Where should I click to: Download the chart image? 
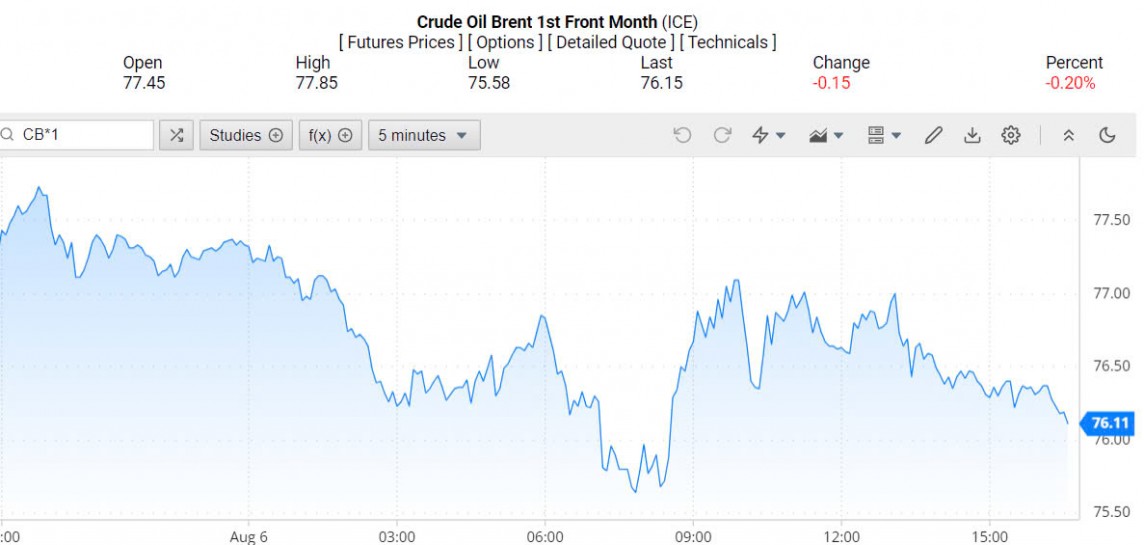coord(972,135)
